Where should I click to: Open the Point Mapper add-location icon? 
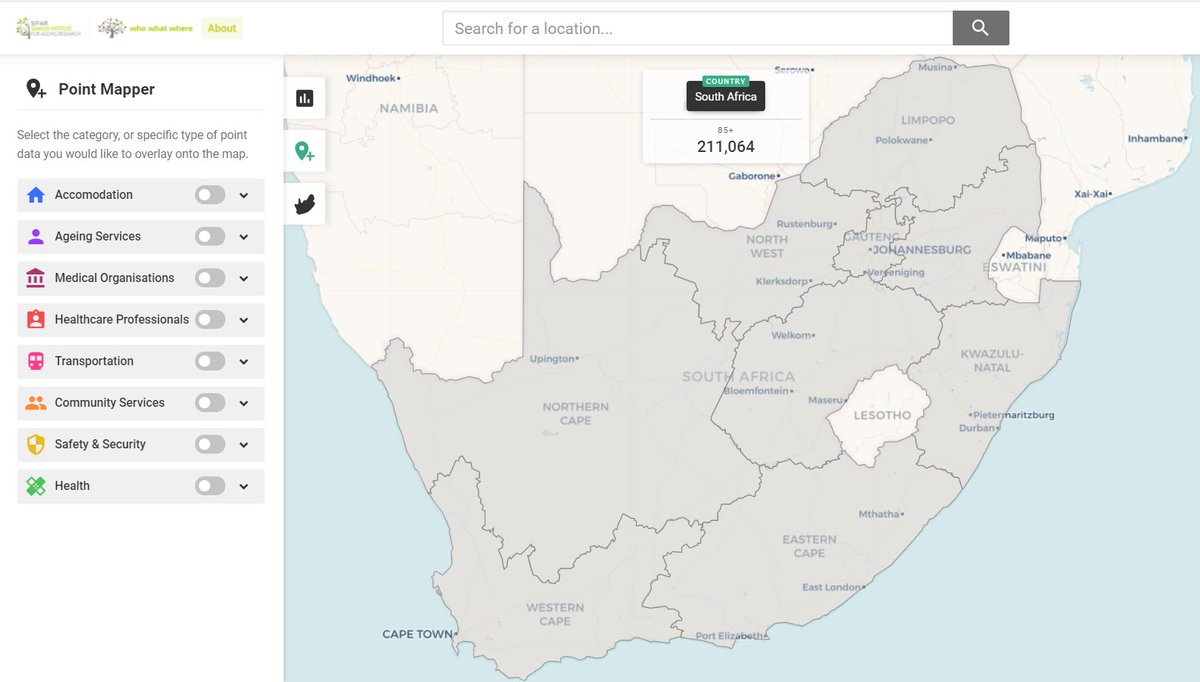click(x=304, y=151)
